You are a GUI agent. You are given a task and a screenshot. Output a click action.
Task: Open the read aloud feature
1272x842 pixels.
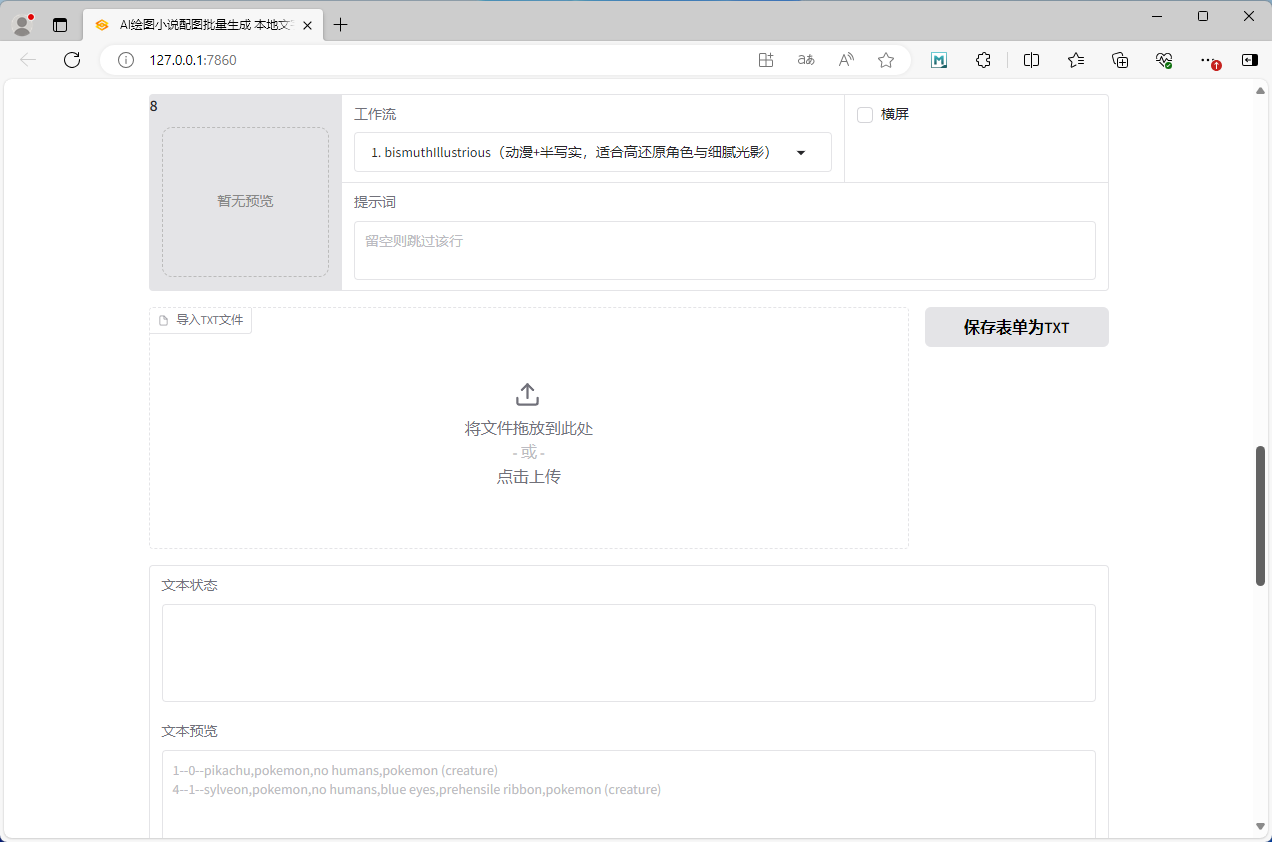pyautogui.click(x=846, y=60)
